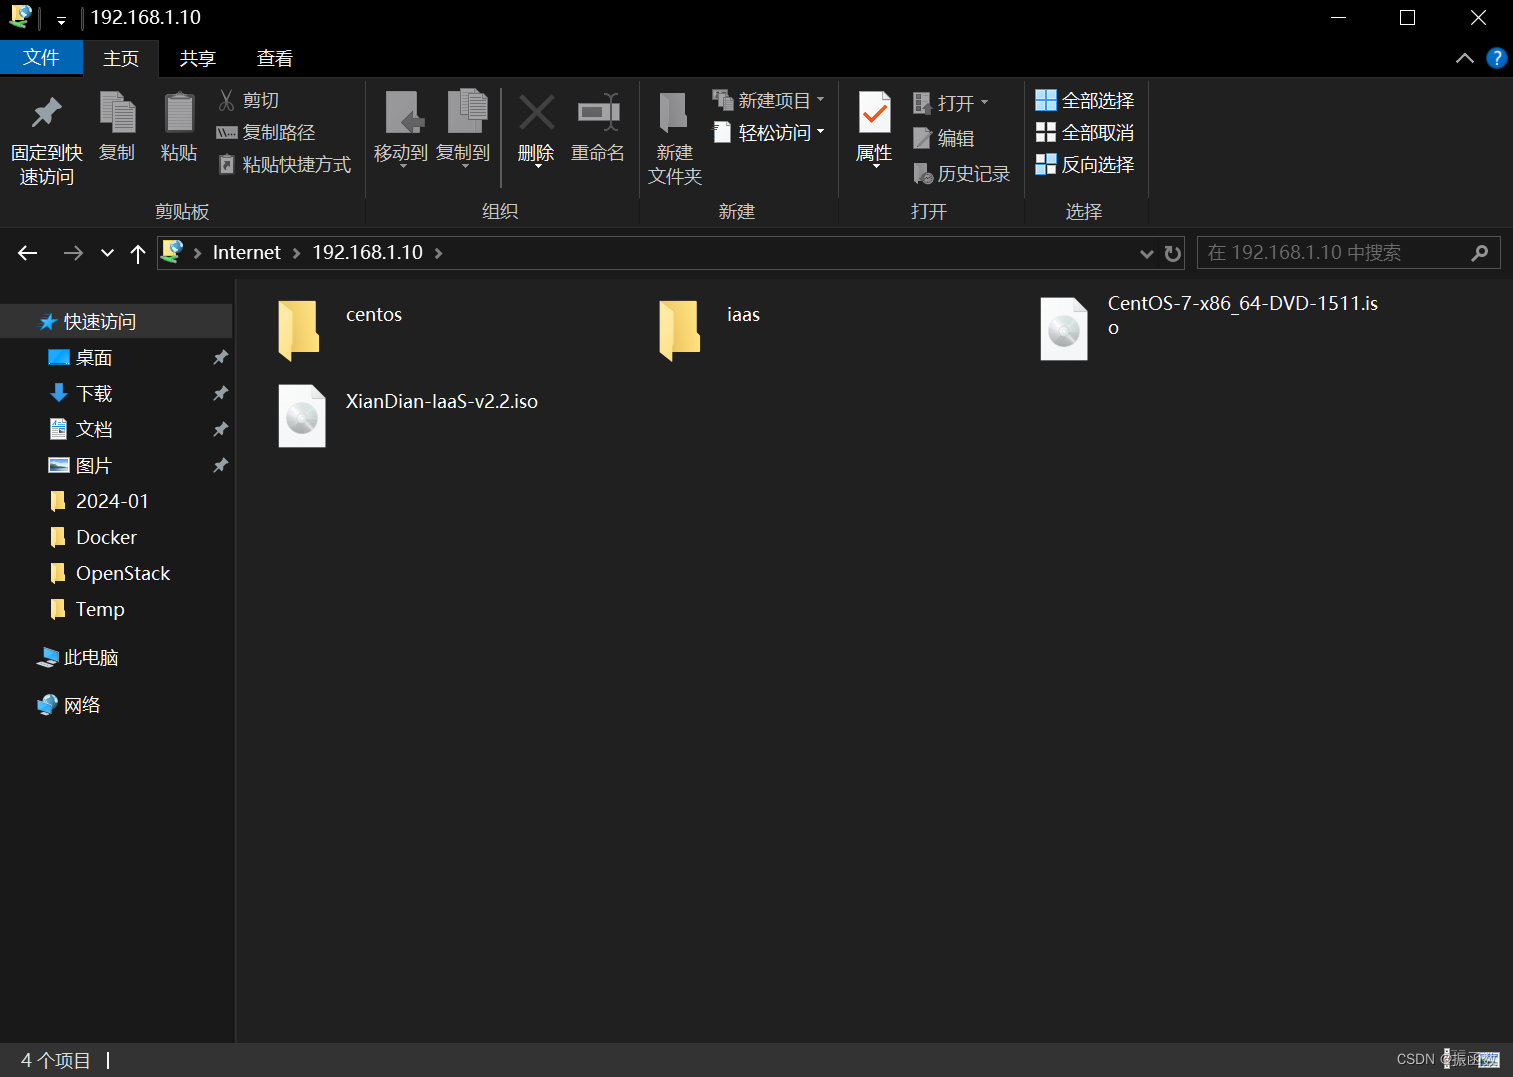Go up one folder level
The image size is (1513, 1077).
point(138,253)
